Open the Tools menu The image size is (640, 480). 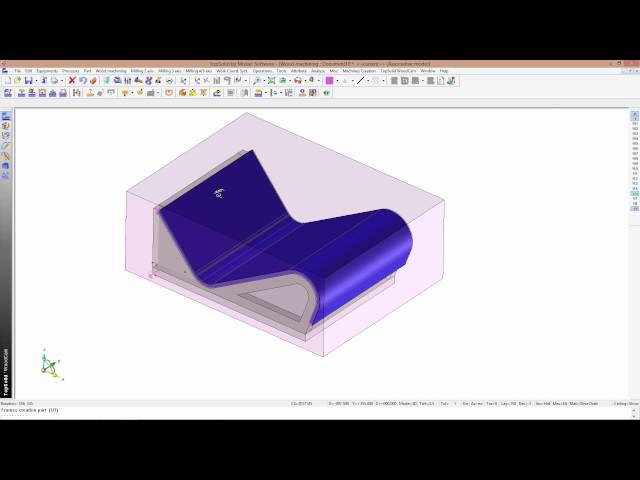pos(281,71)
